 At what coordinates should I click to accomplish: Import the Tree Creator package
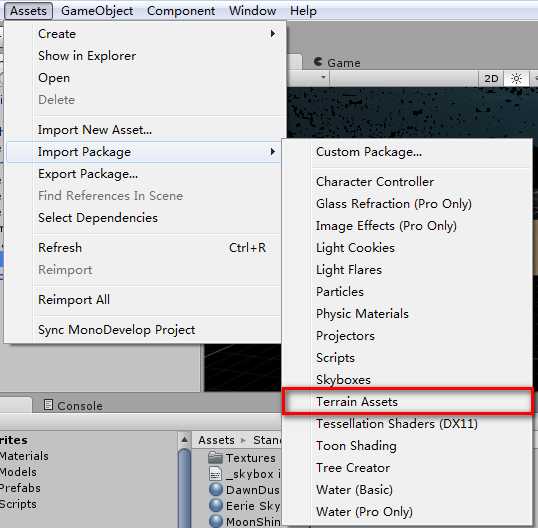tap(408, 468)
